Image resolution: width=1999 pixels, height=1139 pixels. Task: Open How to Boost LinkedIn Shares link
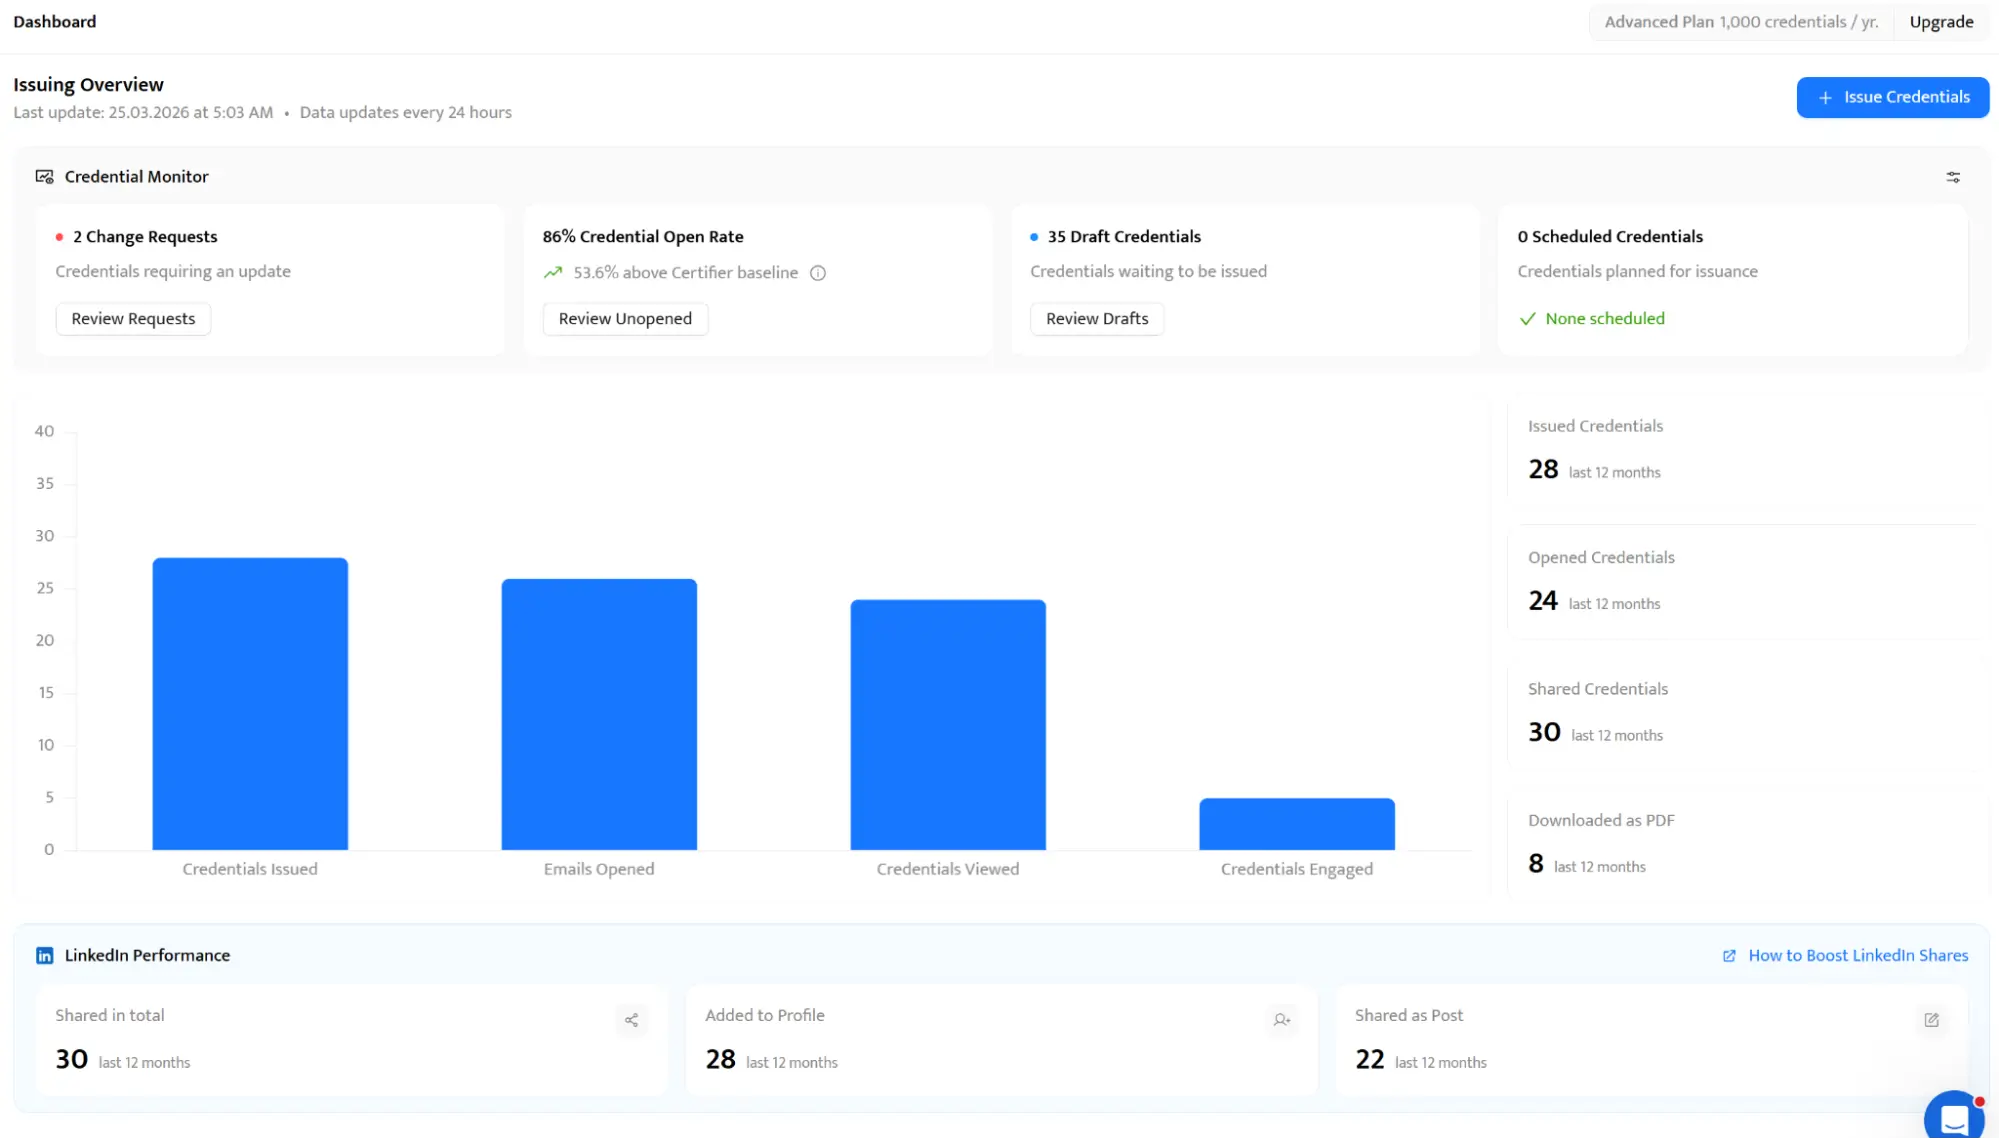point(1857,956)
